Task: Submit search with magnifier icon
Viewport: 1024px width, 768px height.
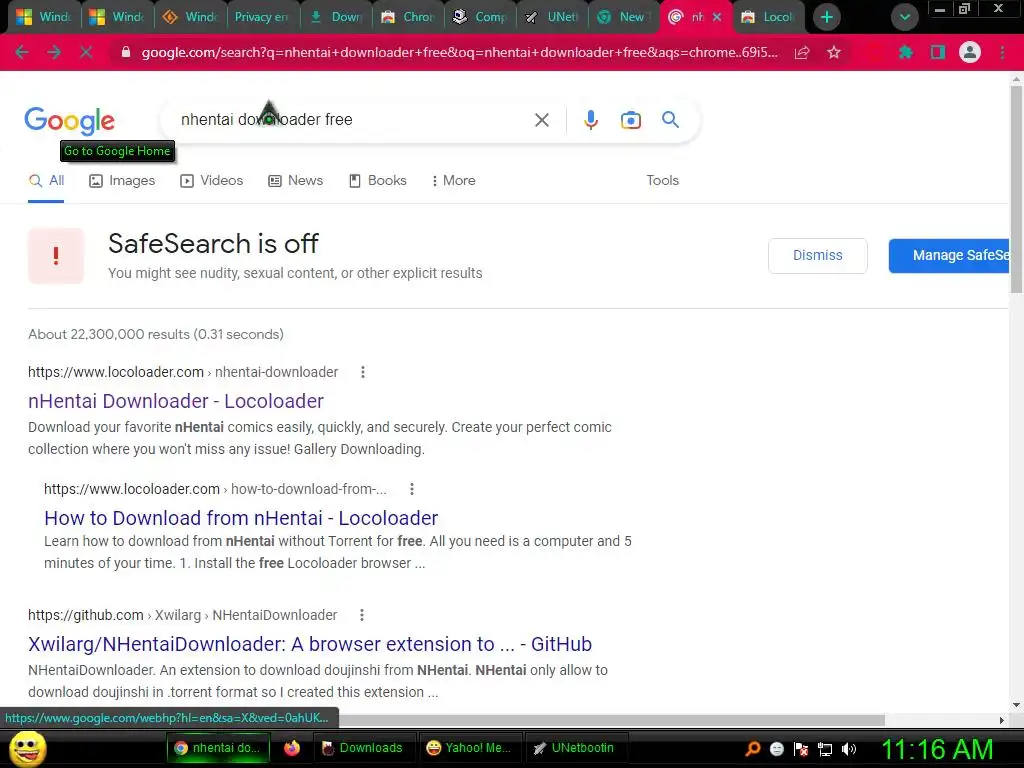Action: point(670,120)
